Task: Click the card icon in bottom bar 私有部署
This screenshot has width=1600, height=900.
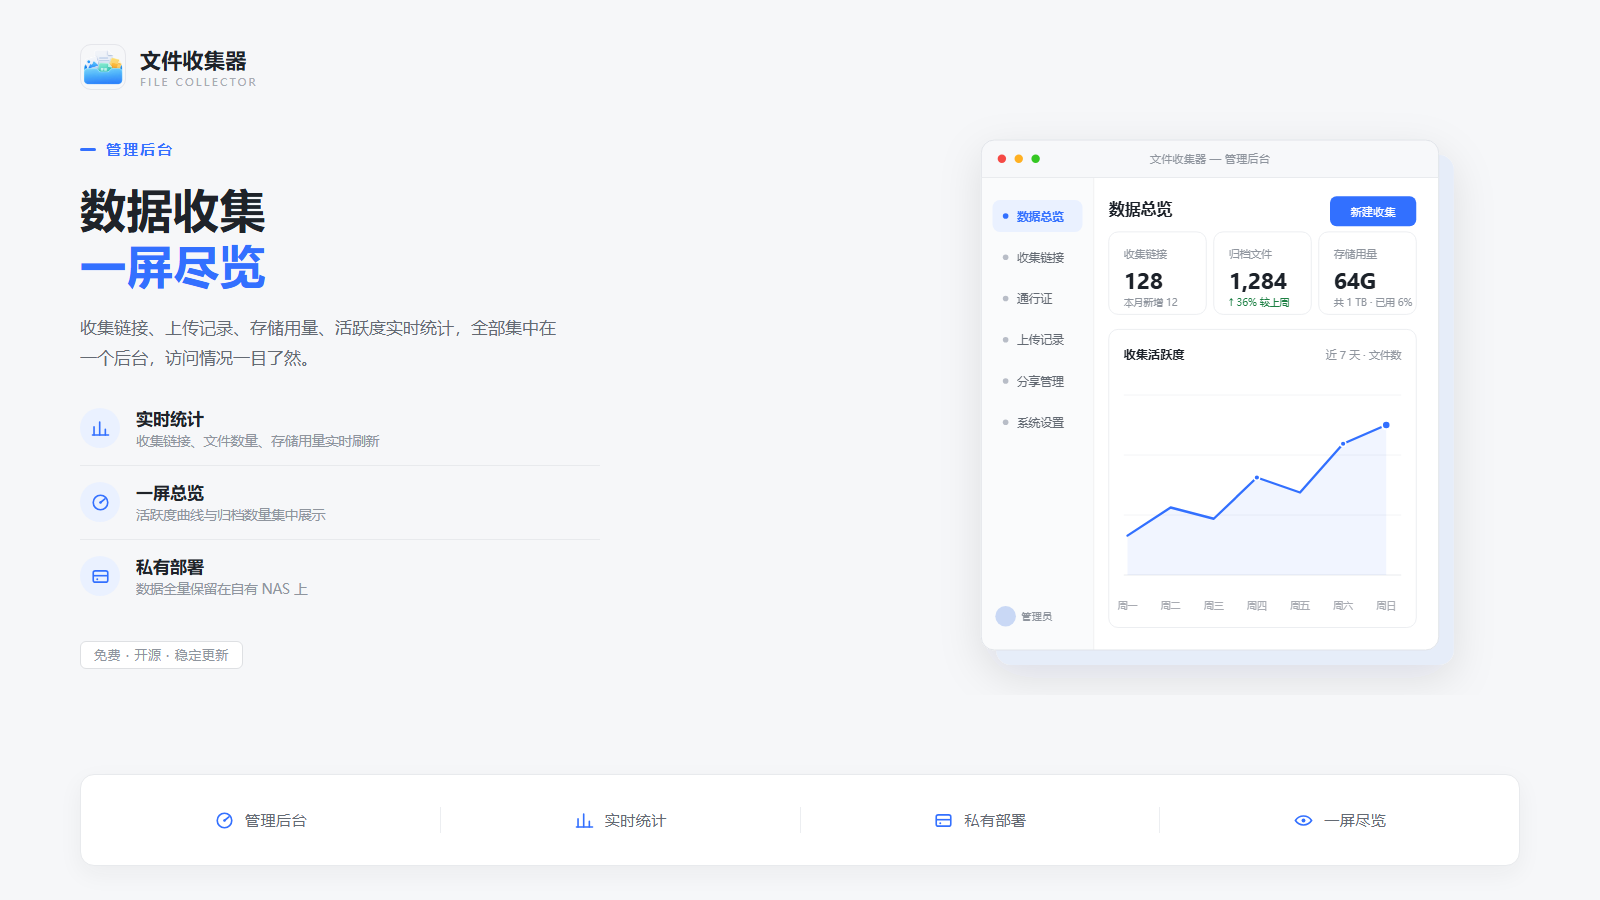Action: click(x=943, y=820)
